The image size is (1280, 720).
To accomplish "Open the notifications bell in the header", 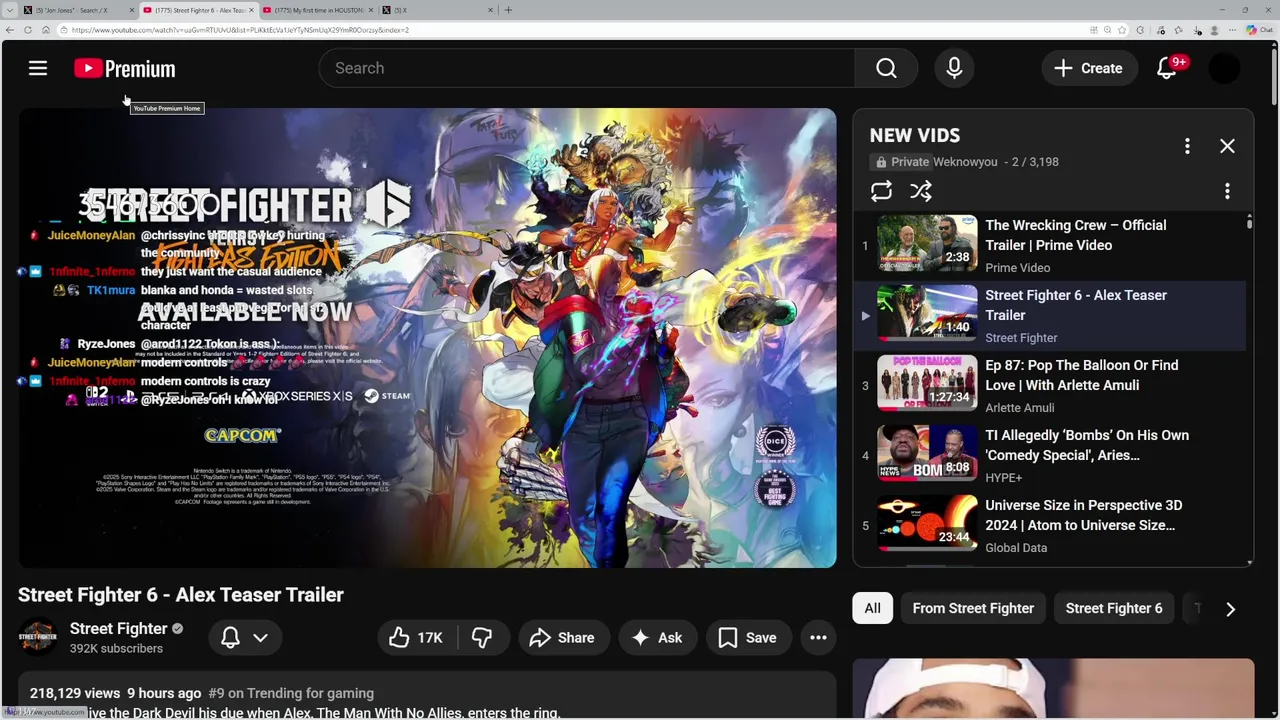I will click(x=1167, y=68).
